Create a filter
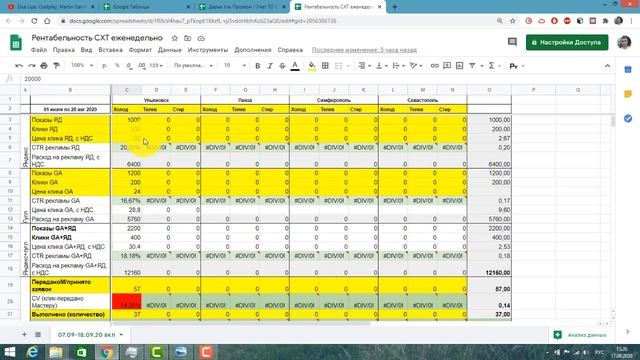The image size is (640, 360). [472, 66]
